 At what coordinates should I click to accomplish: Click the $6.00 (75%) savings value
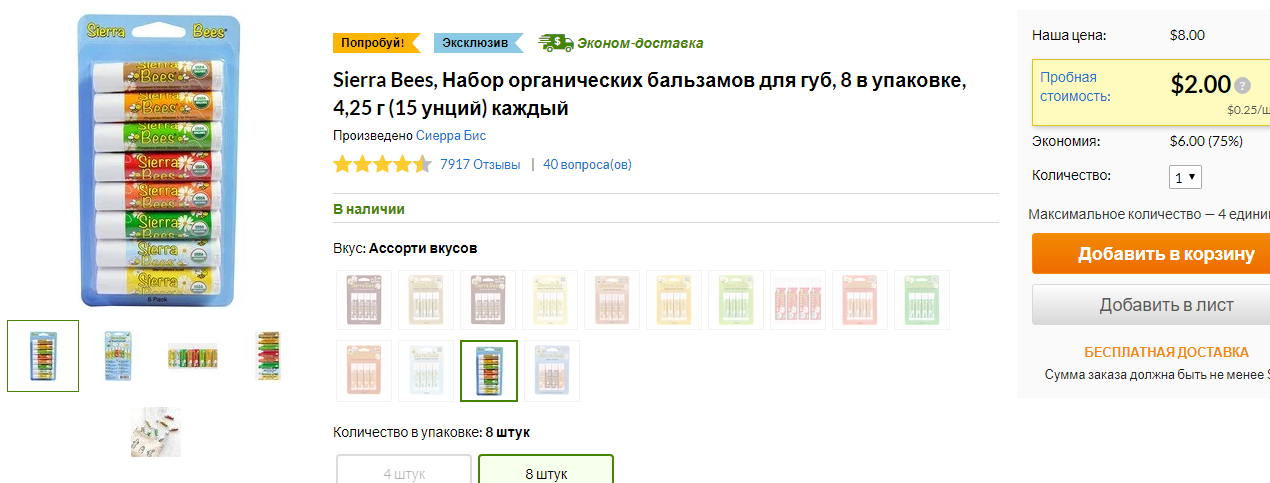[1205, 141]
